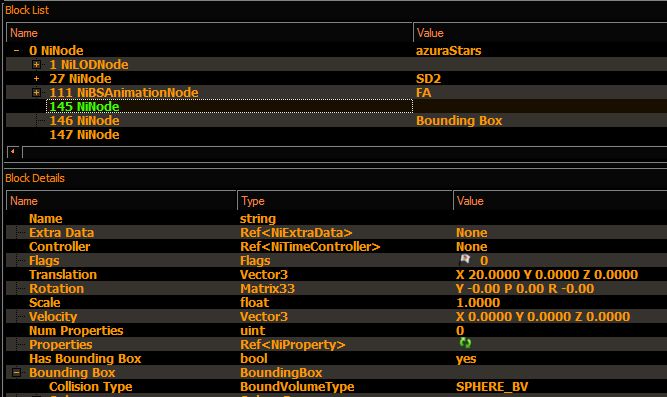Click the Bounding Box value of 146 NiNode
This screenshot has width=667, height=397.
point(459,120)
